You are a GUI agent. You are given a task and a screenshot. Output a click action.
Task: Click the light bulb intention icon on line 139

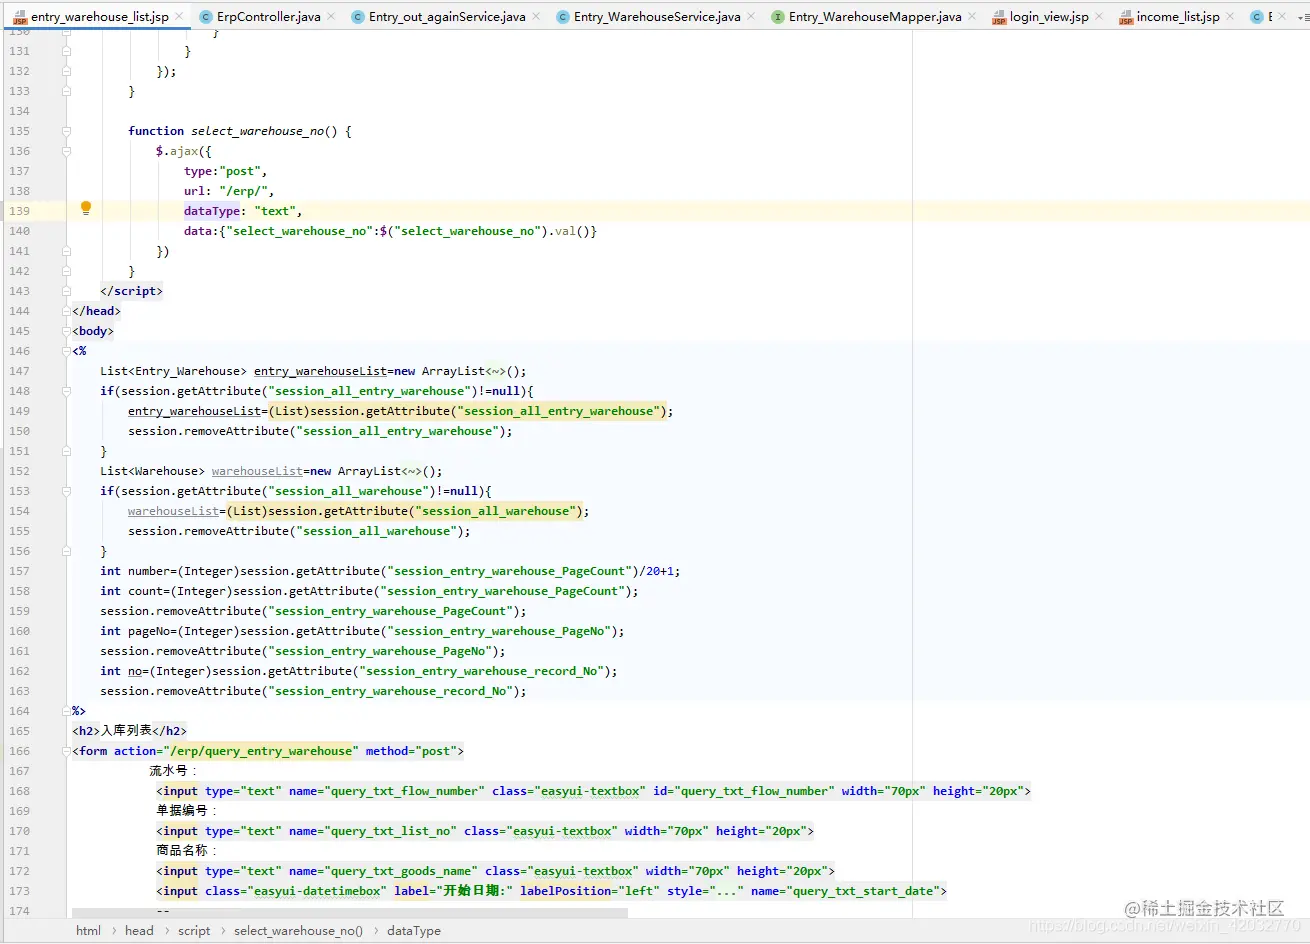point(86,209)
